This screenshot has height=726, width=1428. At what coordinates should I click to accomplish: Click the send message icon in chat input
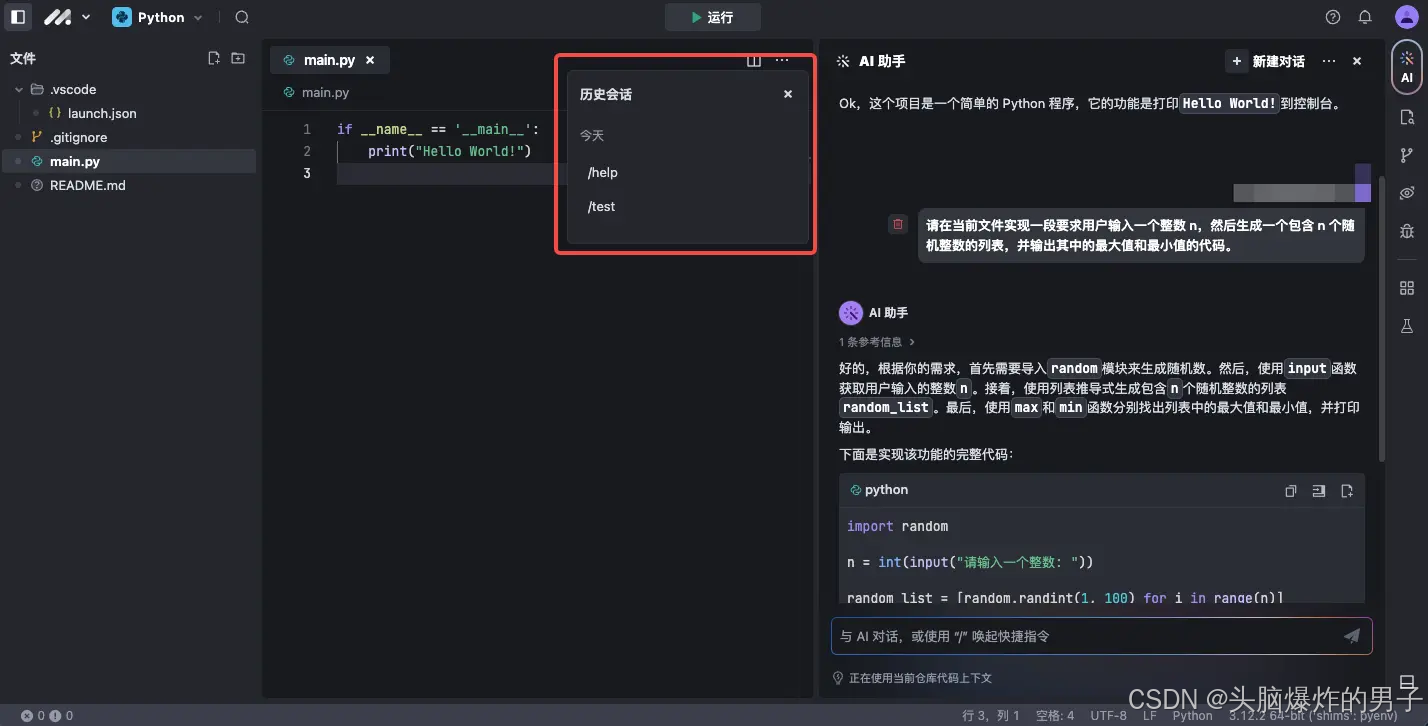pyautogui.click(x=1352, y=636)
